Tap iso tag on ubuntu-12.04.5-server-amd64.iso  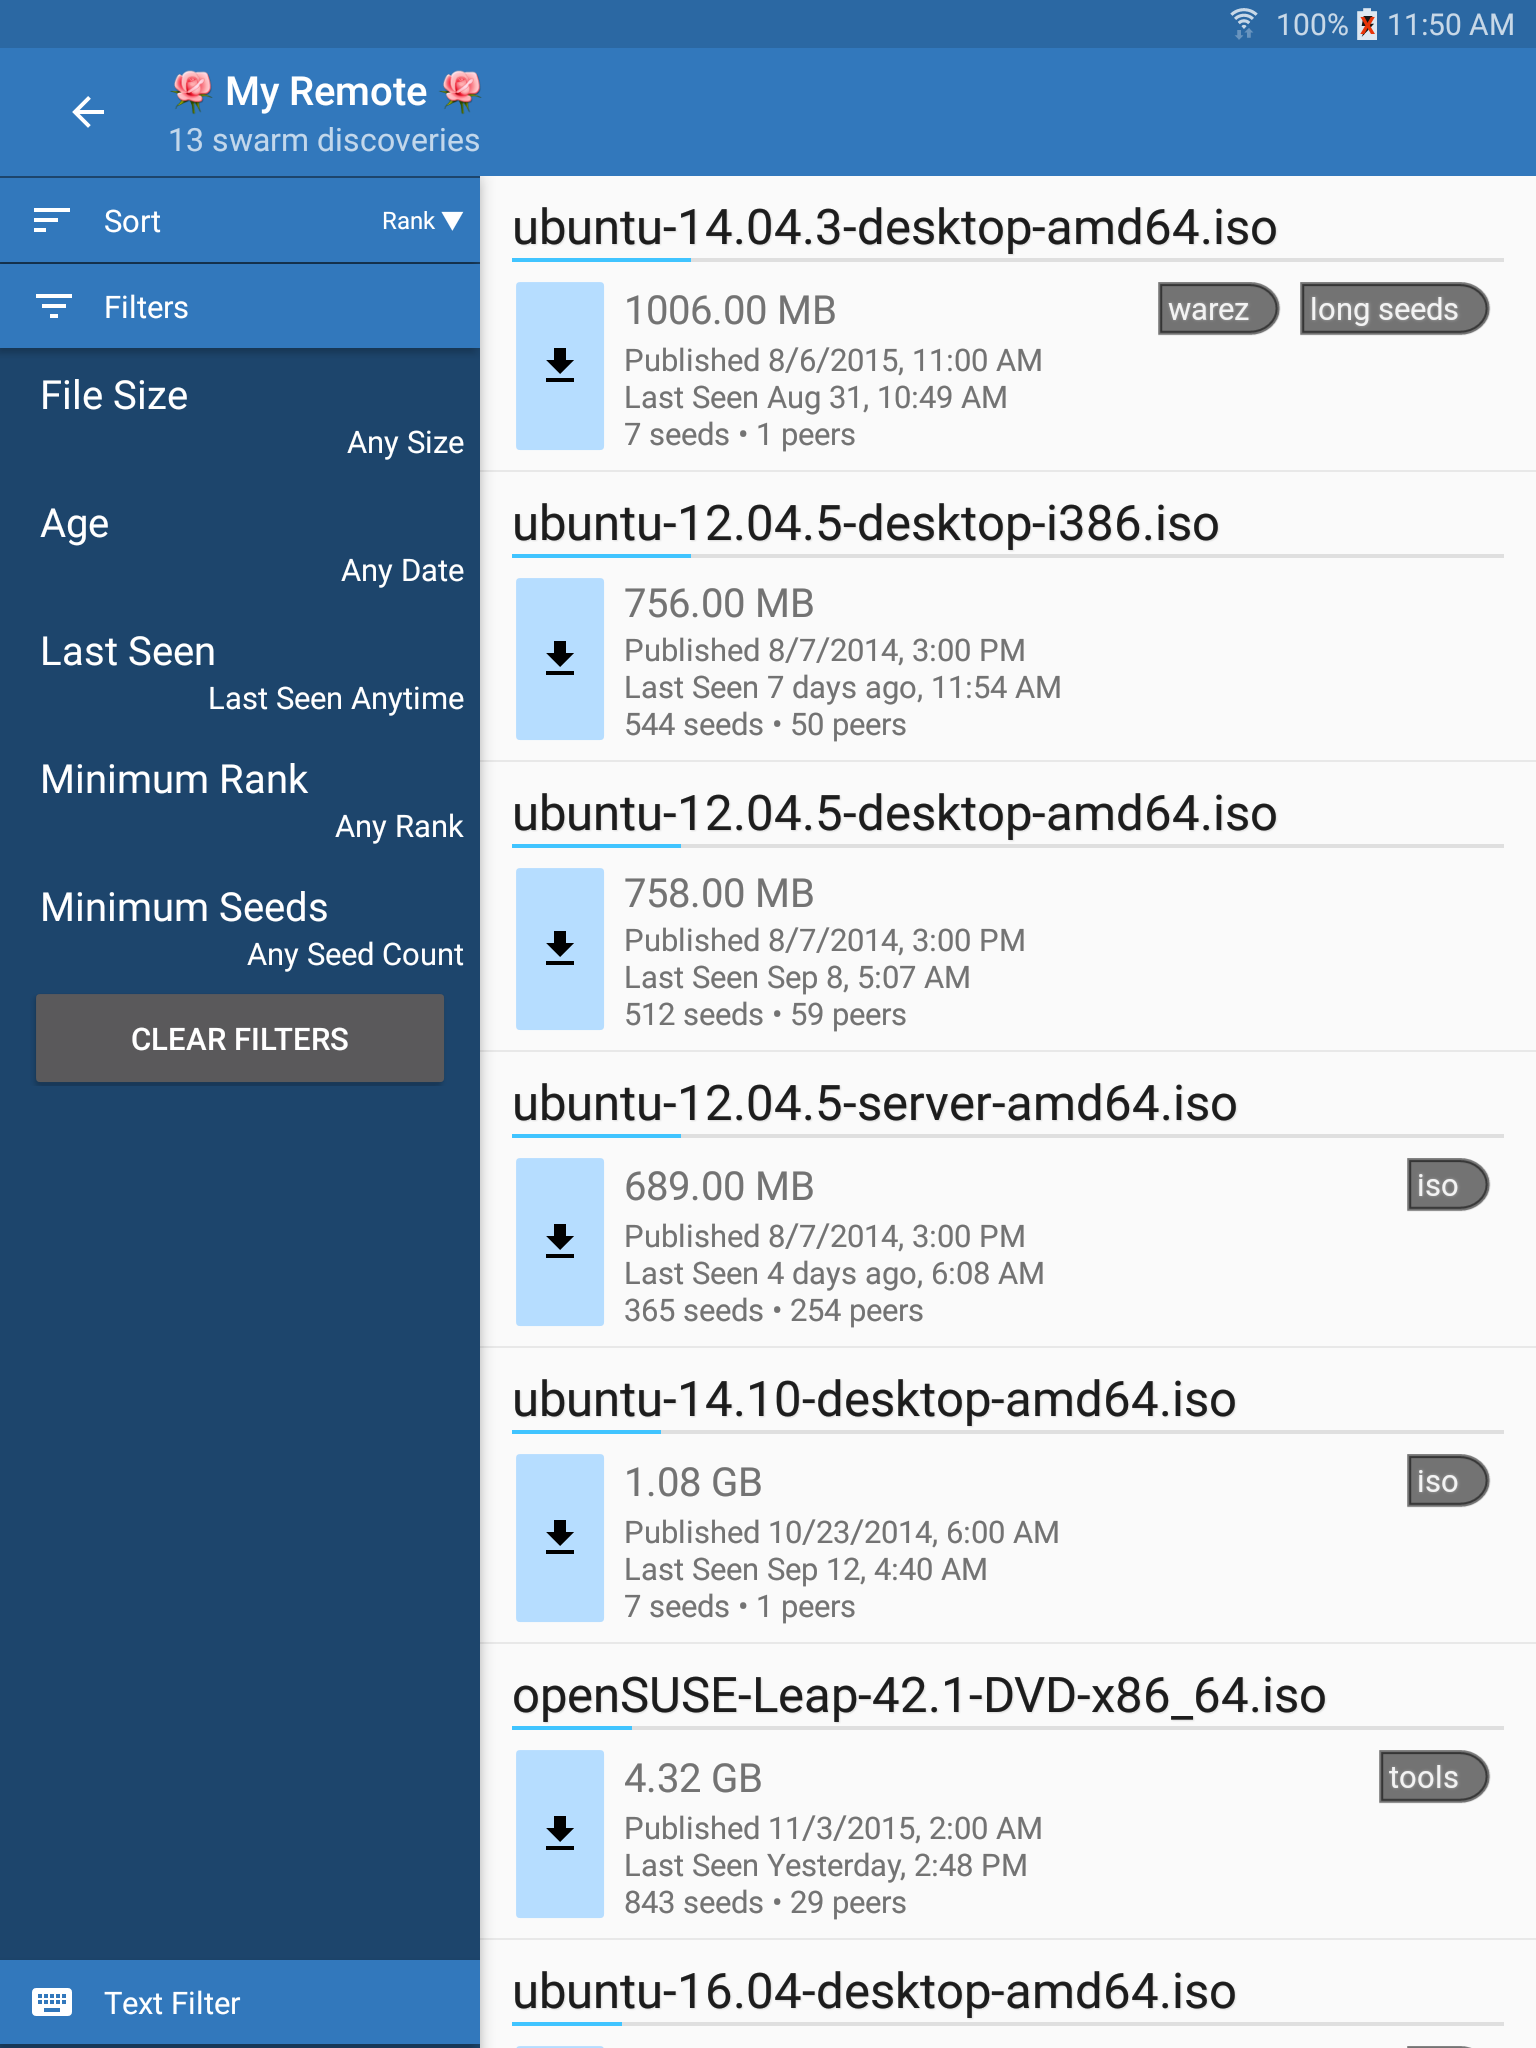pos(1448,1185)
